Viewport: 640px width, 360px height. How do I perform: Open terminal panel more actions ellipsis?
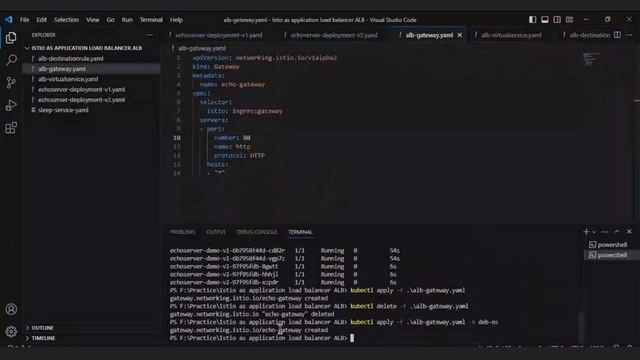[x=604, y=232]
